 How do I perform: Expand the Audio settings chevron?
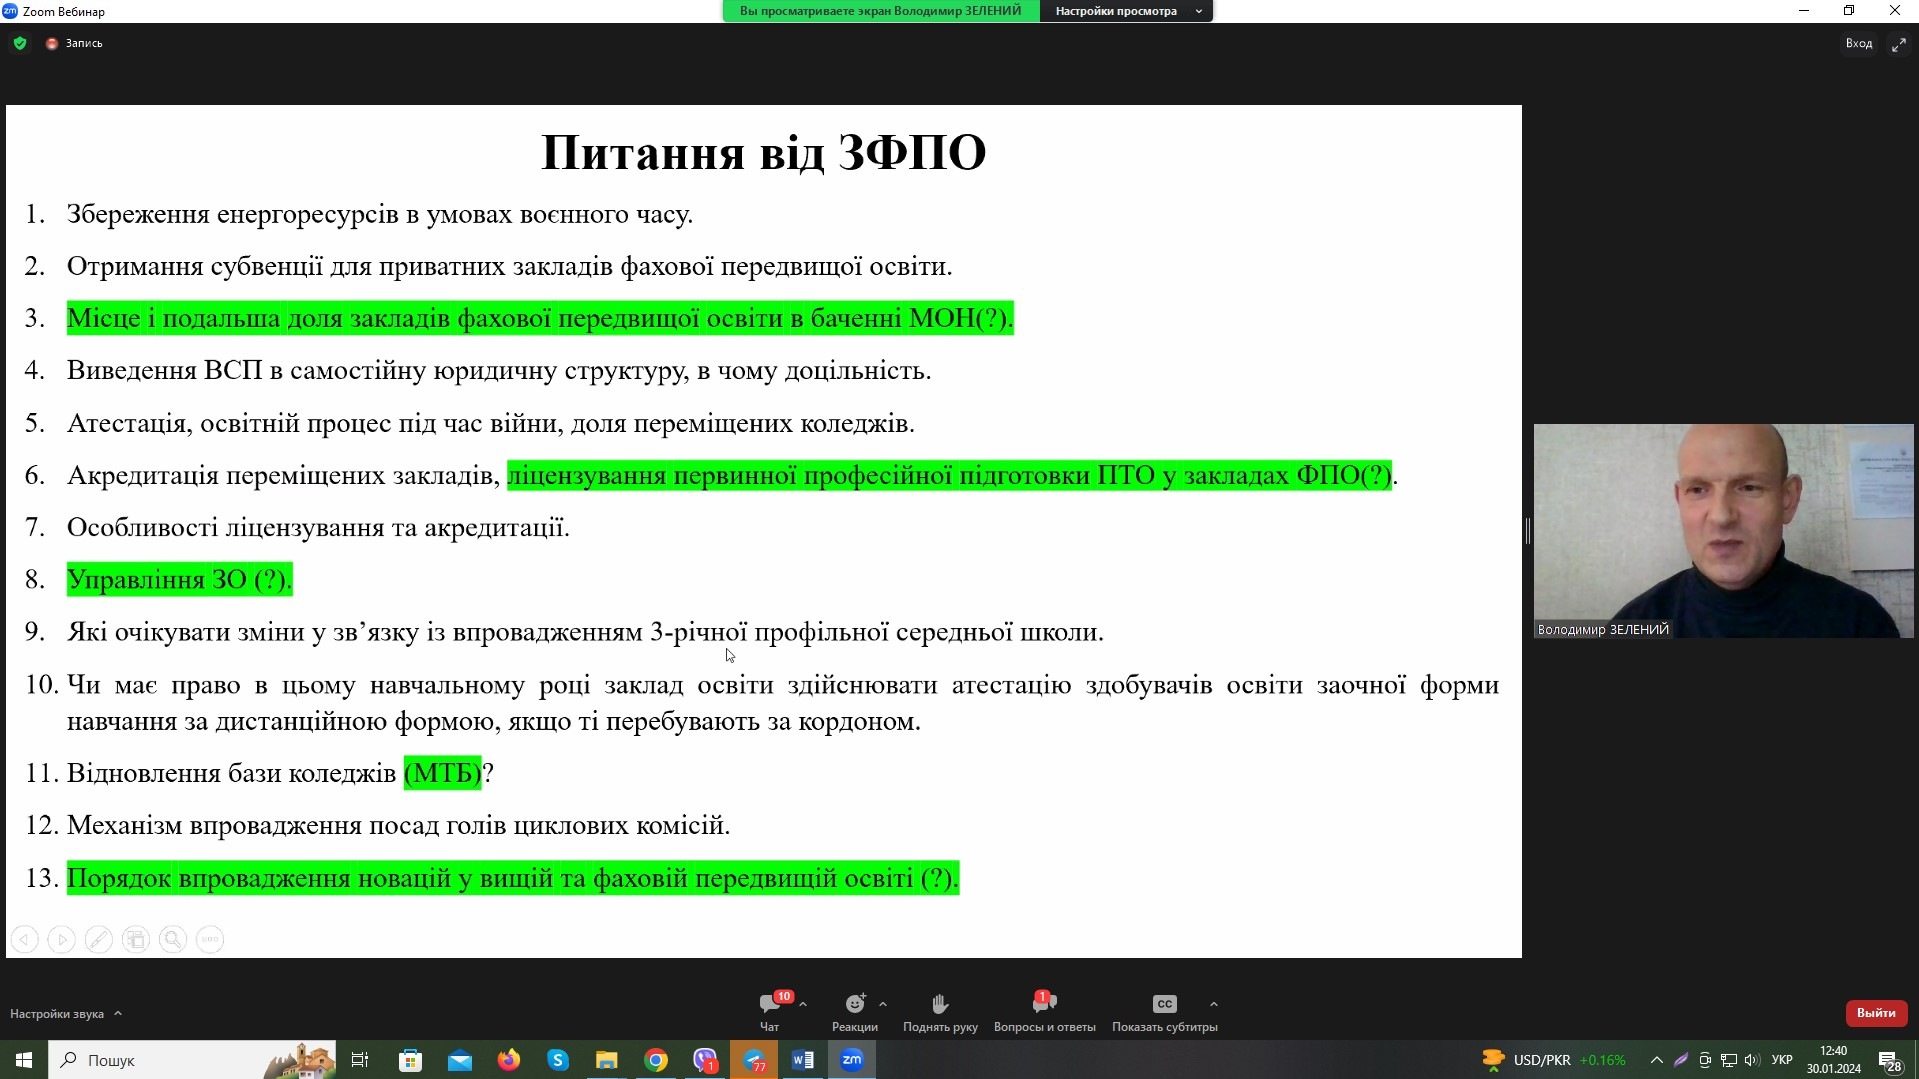(118, 1013)
